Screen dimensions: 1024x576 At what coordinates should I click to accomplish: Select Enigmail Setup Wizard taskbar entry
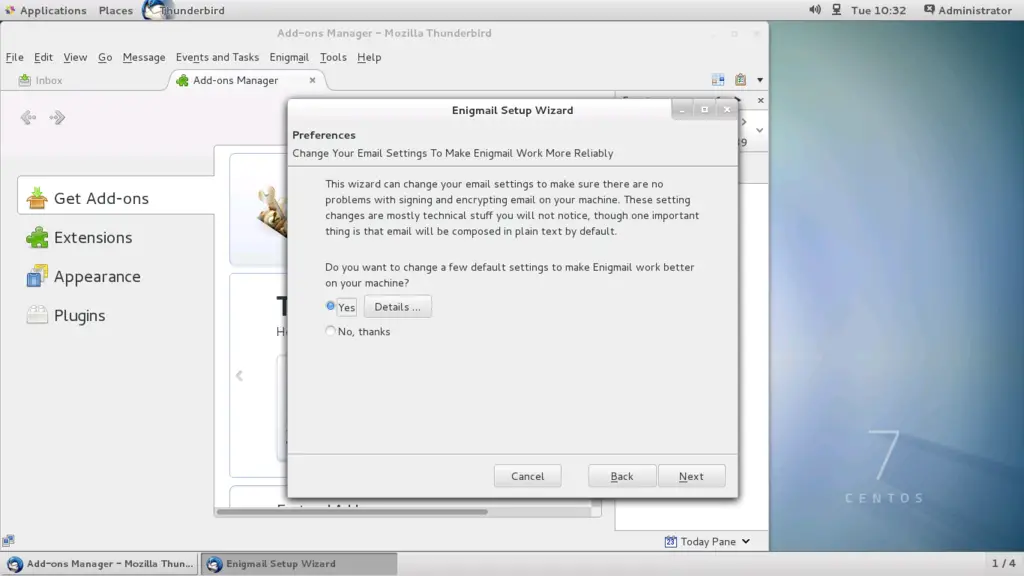point(299,564)
